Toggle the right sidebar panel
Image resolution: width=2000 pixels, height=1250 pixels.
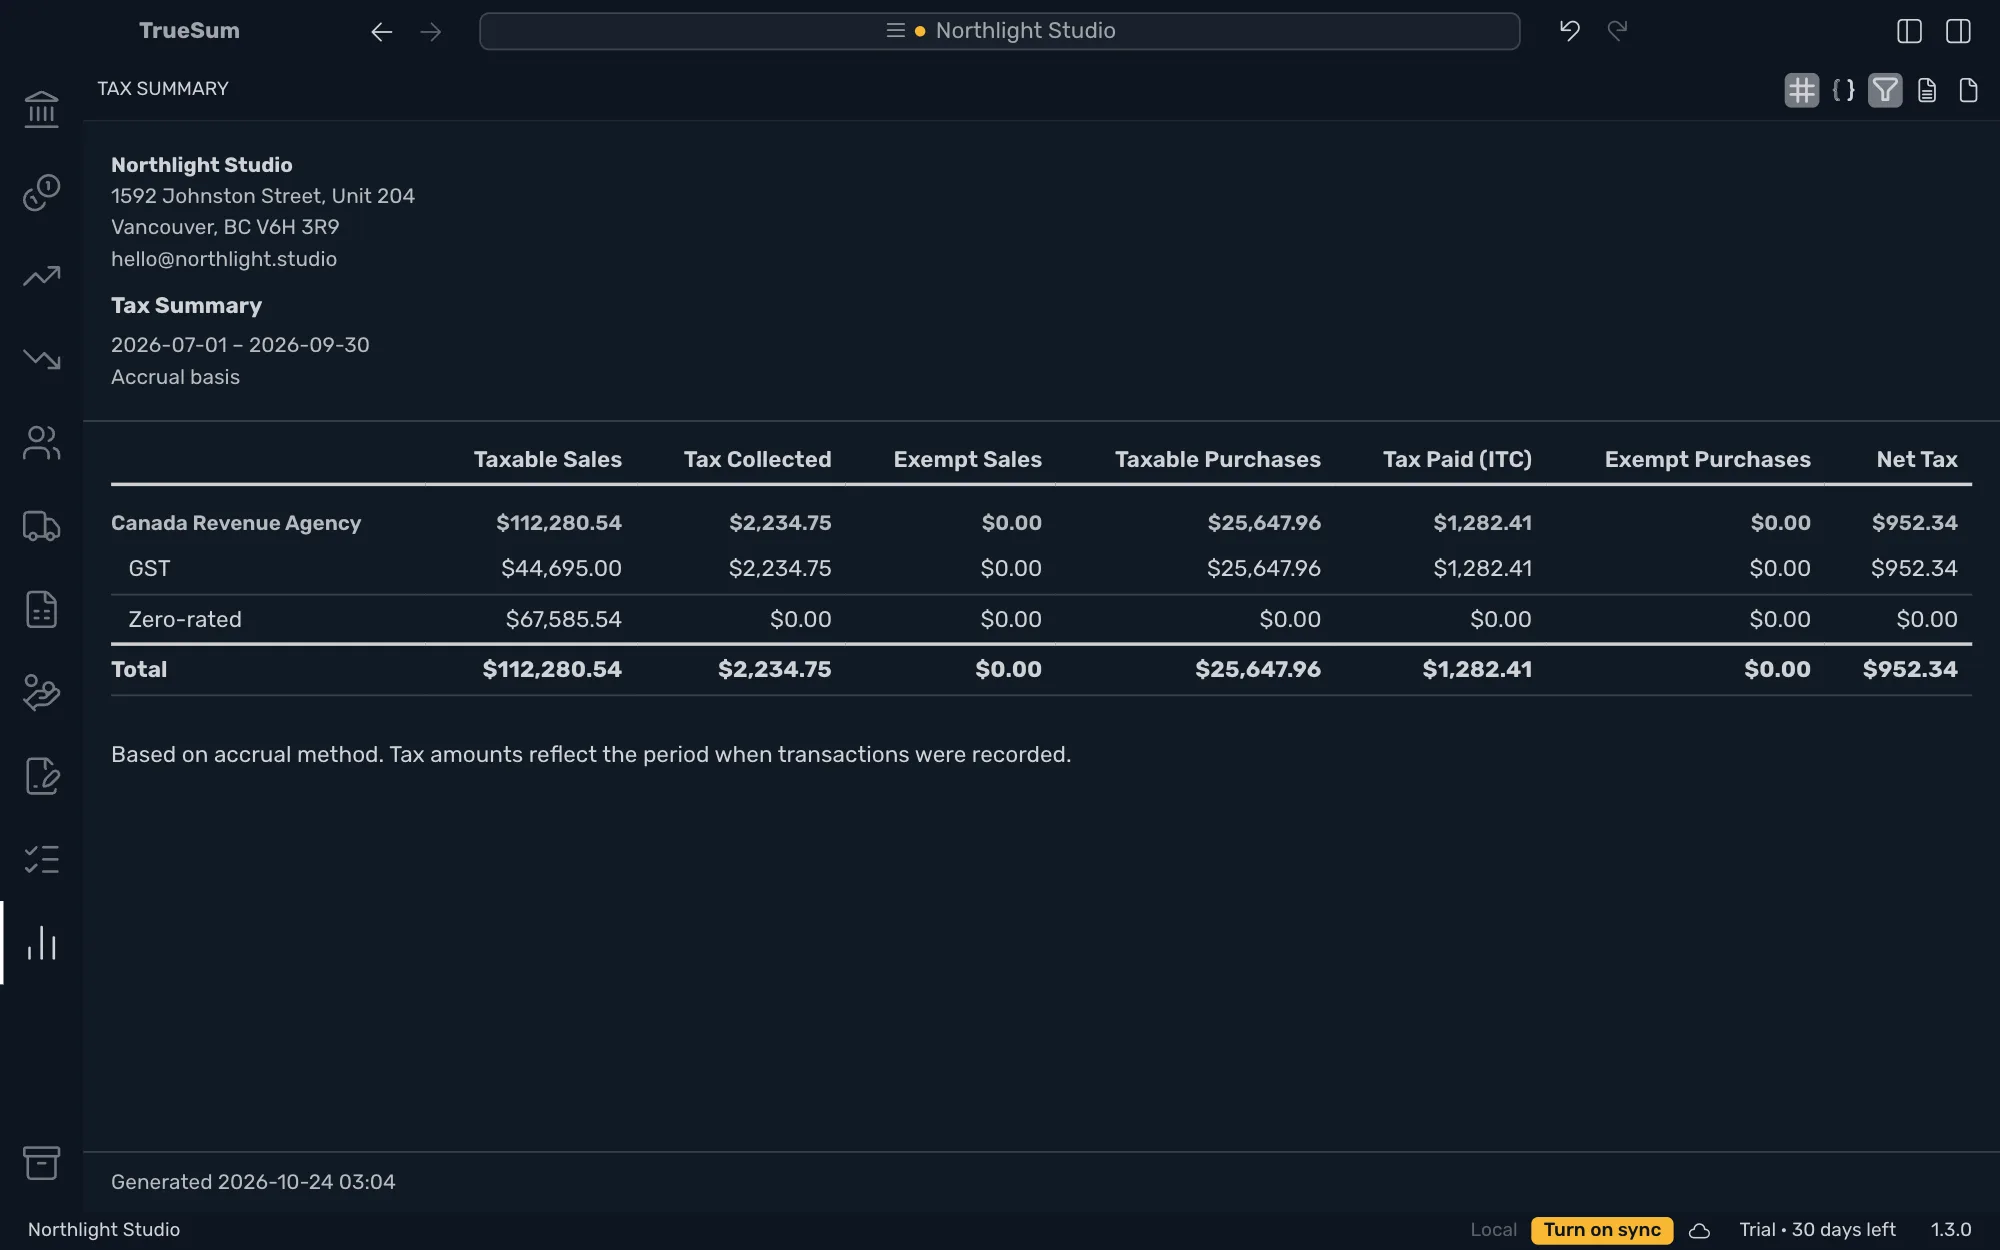point(1958,31)
